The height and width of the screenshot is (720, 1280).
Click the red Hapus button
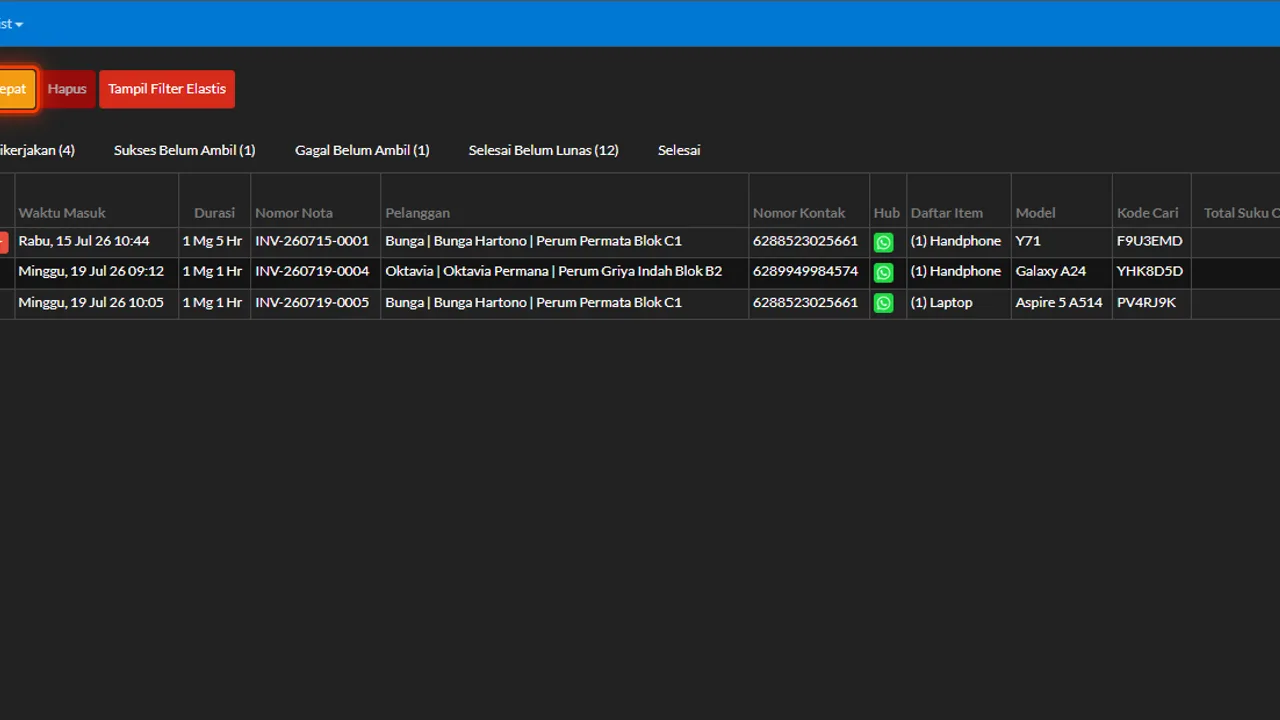click(x=67, y=89)
